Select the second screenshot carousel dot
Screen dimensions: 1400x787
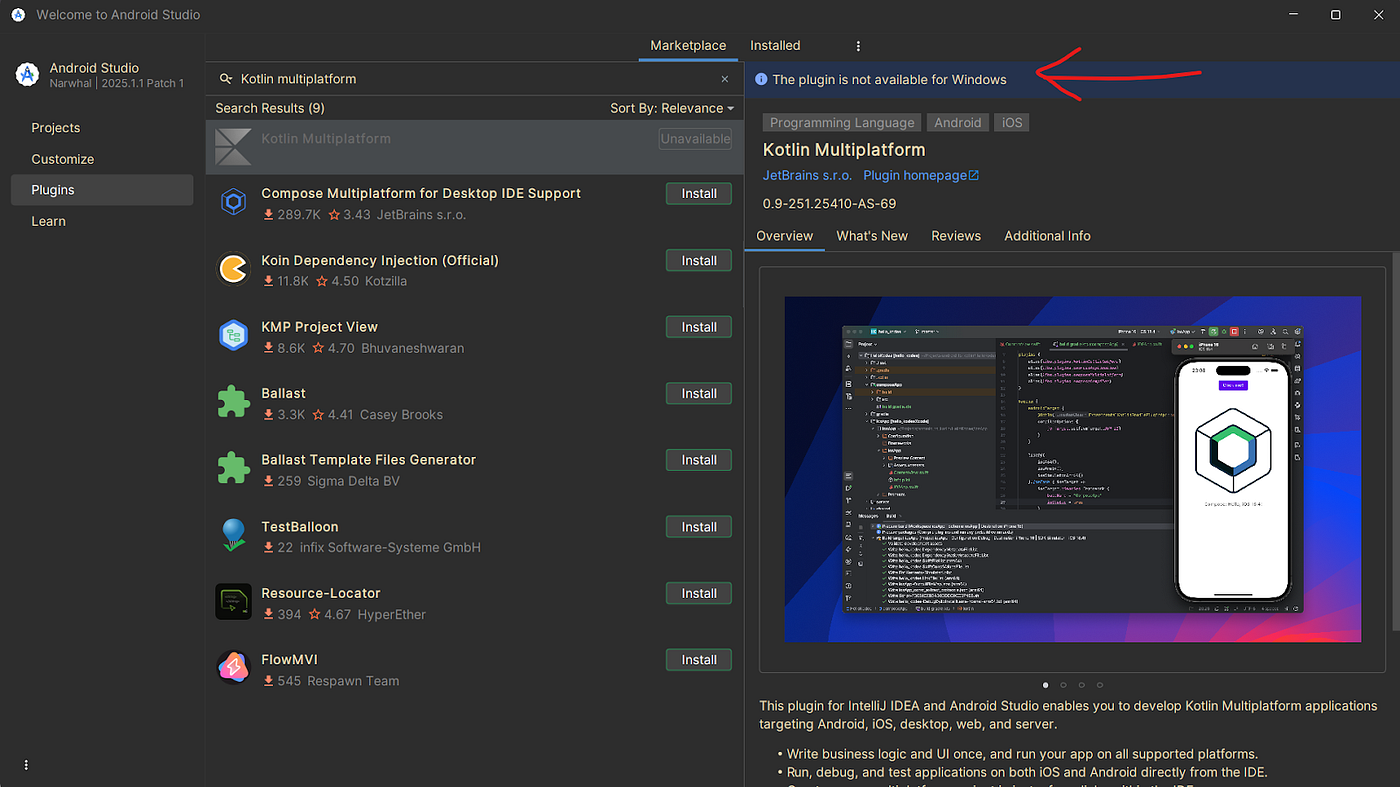[x=1063, y=685]
